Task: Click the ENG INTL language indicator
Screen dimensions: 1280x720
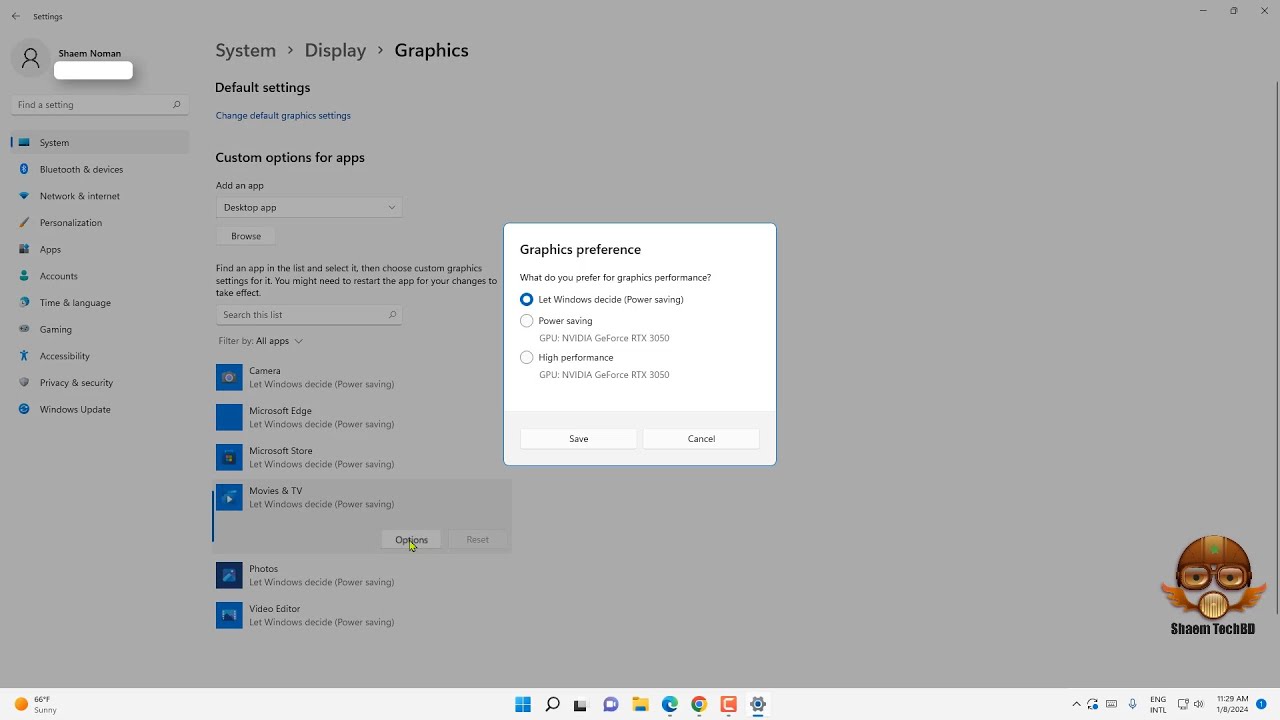Action: (1158, 704)
